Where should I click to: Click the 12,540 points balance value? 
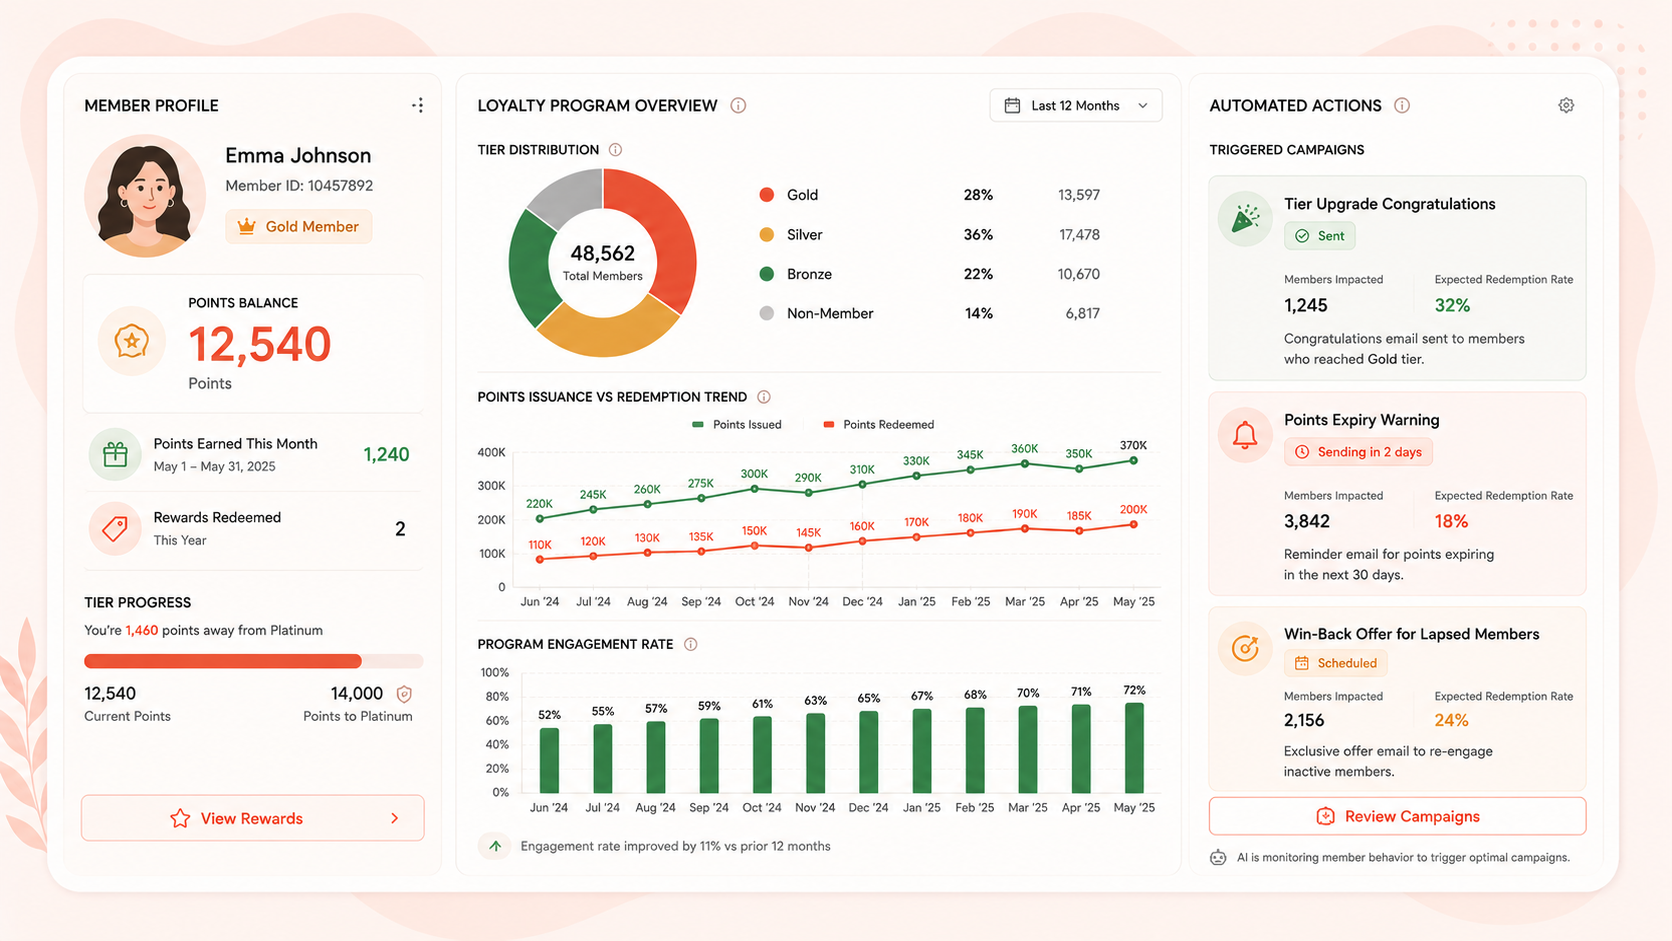[260, 344]
